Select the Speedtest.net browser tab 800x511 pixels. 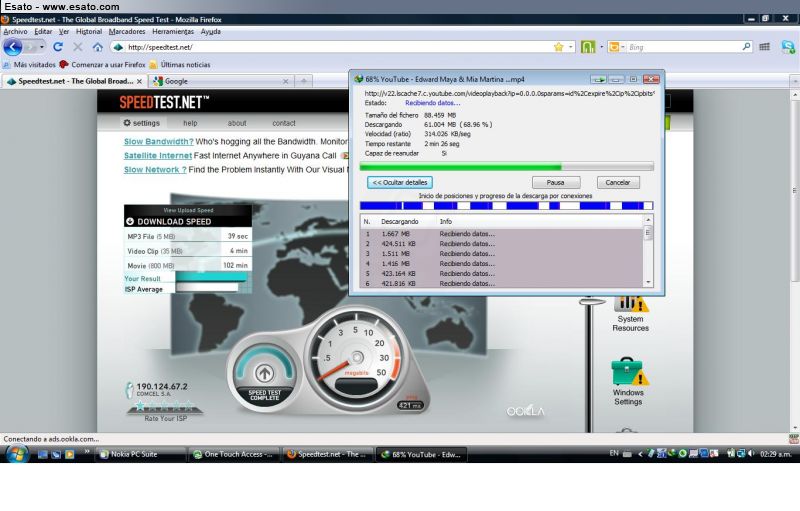74,81
